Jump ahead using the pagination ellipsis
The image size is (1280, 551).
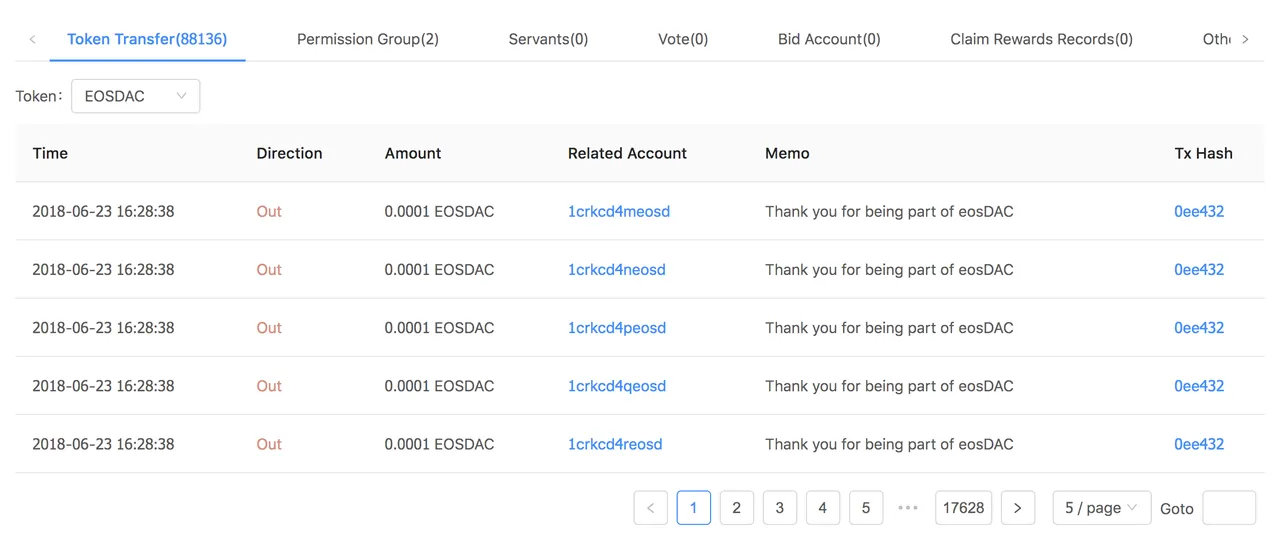pyautogui.click(x=908, y=508)
